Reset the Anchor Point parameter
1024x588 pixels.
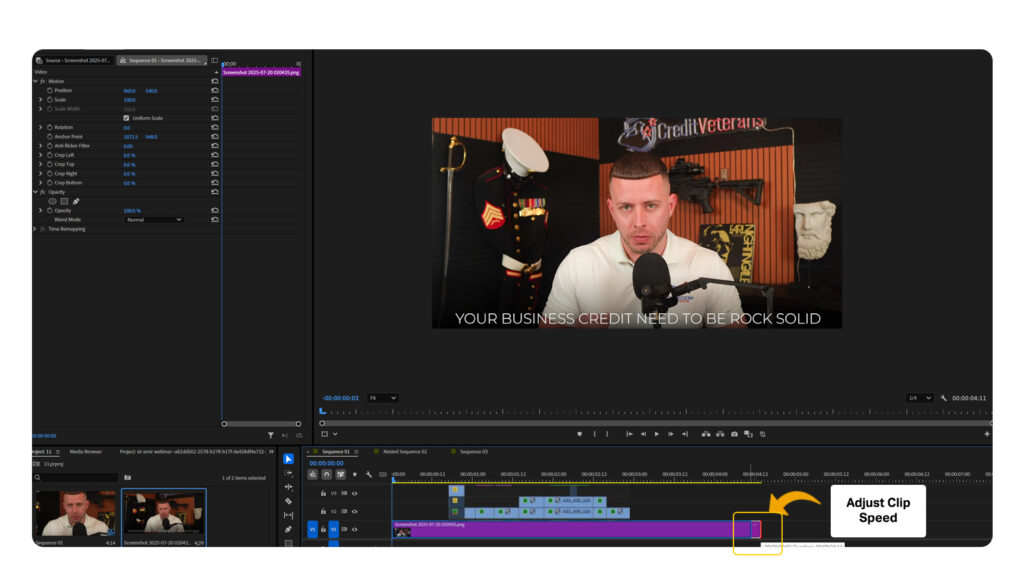coord(214,137)
